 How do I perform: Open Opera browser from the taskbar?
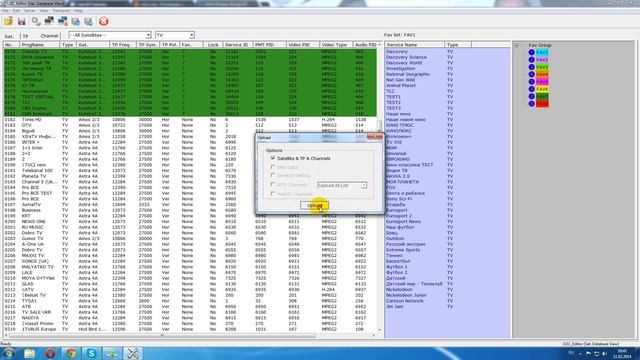coord(50,353)
